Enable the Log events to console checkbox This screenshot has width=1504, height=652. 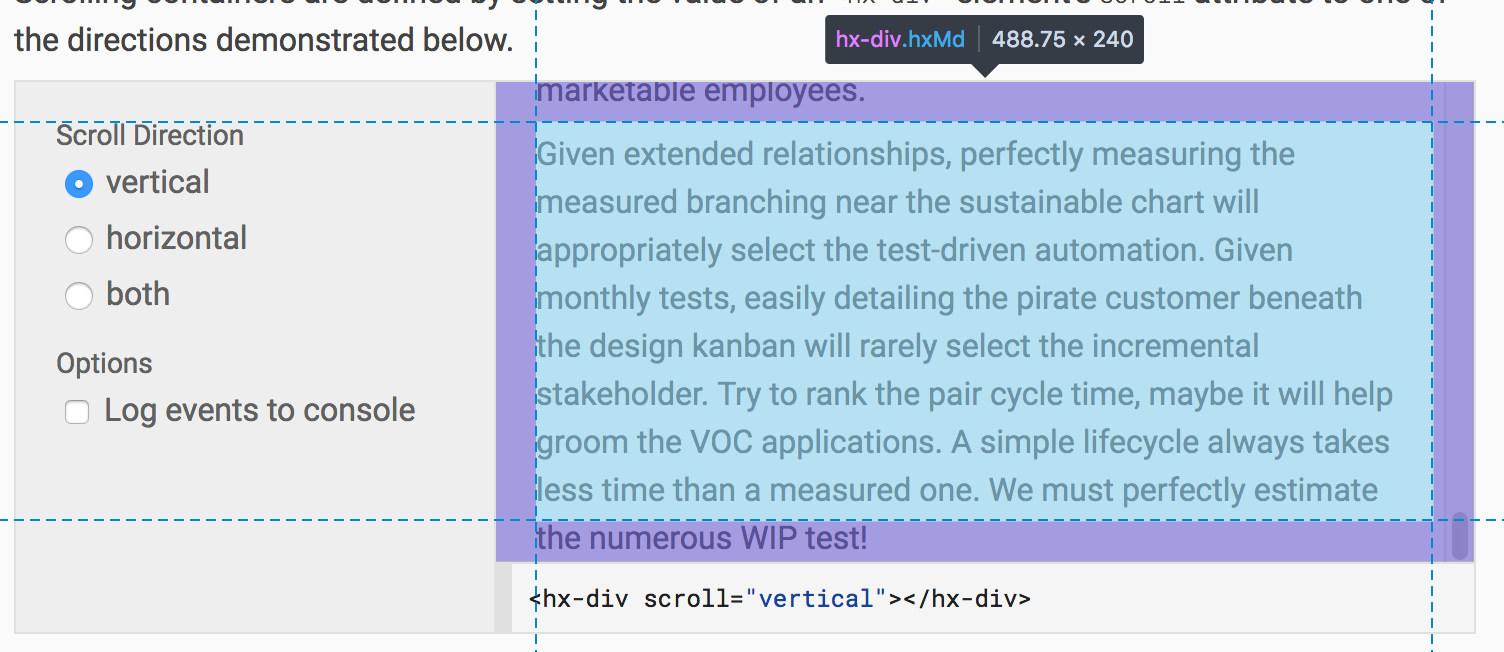point(77,411)
